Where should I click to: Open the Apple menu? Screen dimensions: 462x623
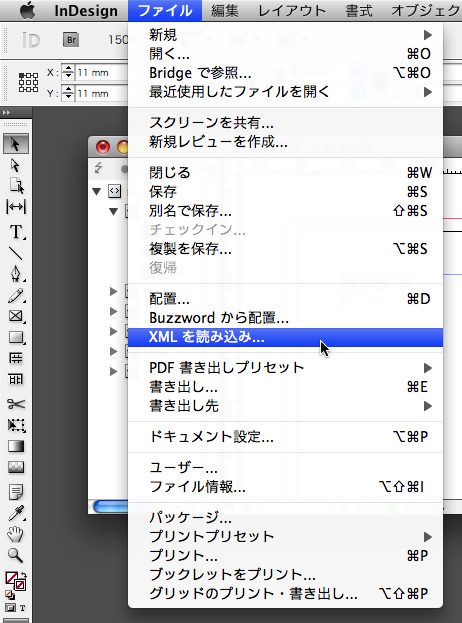(27, 10)
